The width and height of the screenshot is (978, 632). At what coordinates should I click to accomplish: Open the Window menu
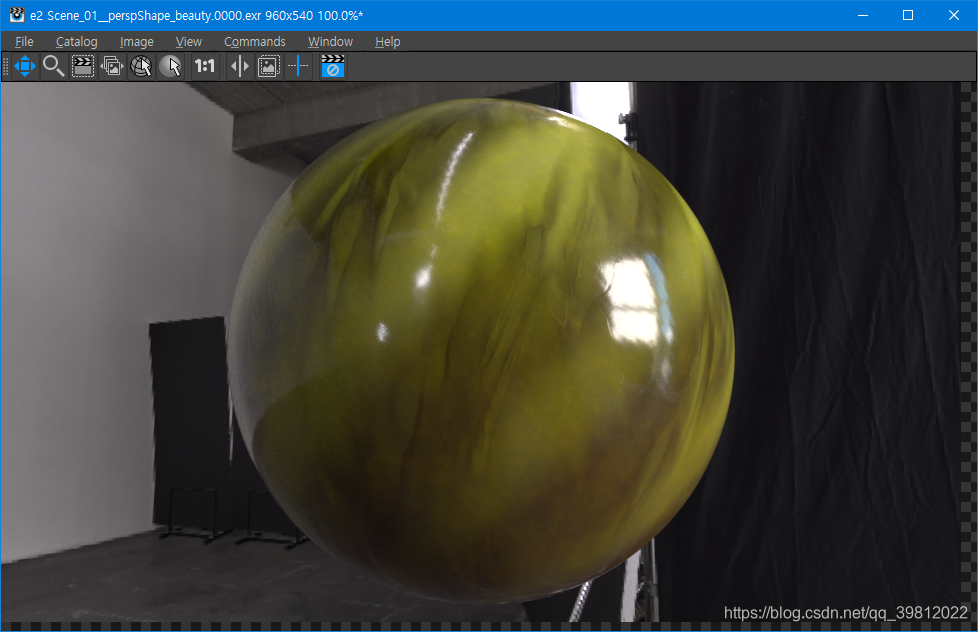click(x=330, y=42)
